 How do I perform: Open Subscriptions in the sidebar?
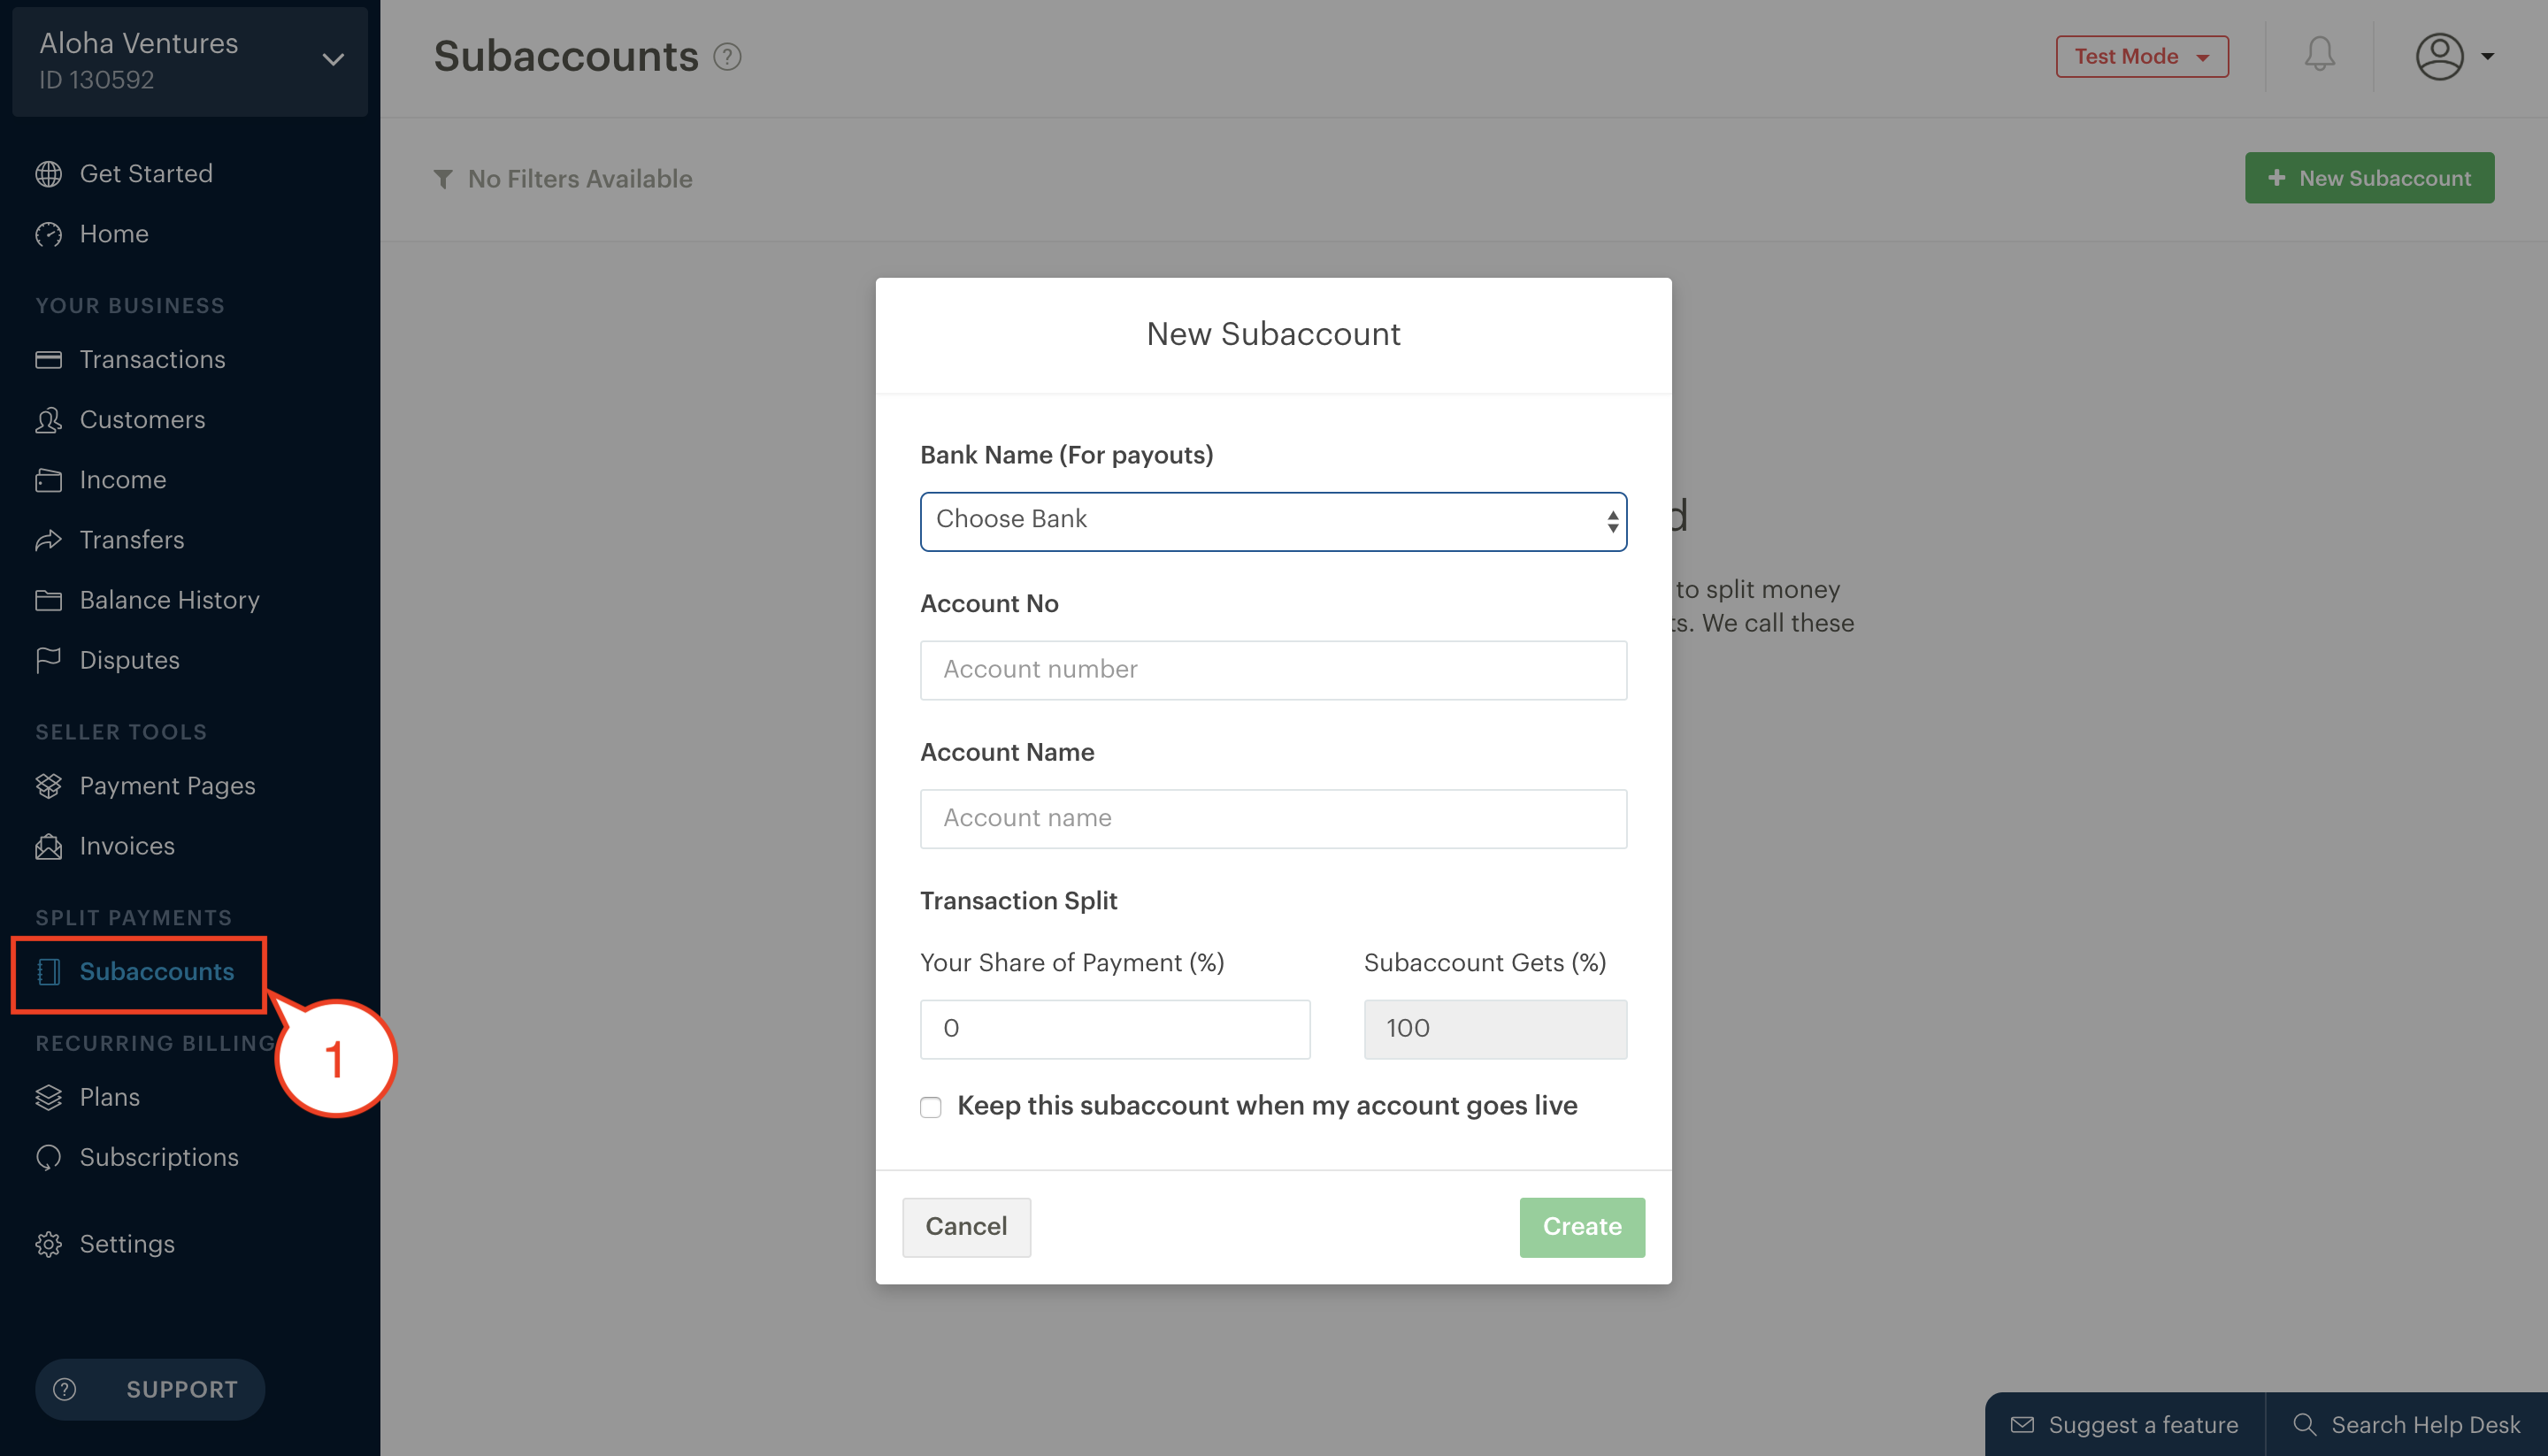click(x=159, y=1157)
